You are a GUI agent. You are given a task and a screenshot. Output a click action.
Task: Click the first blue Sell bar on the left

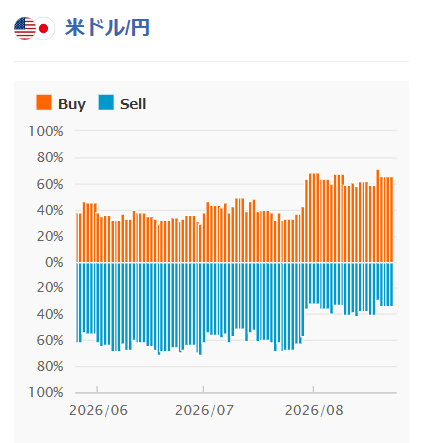(x=77, y=302)
